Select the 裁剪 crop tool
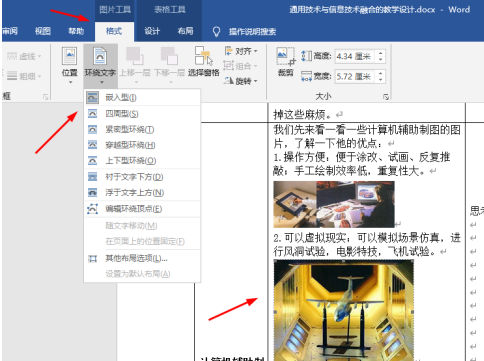Screen dimensions: 484x361 [286, 62]
